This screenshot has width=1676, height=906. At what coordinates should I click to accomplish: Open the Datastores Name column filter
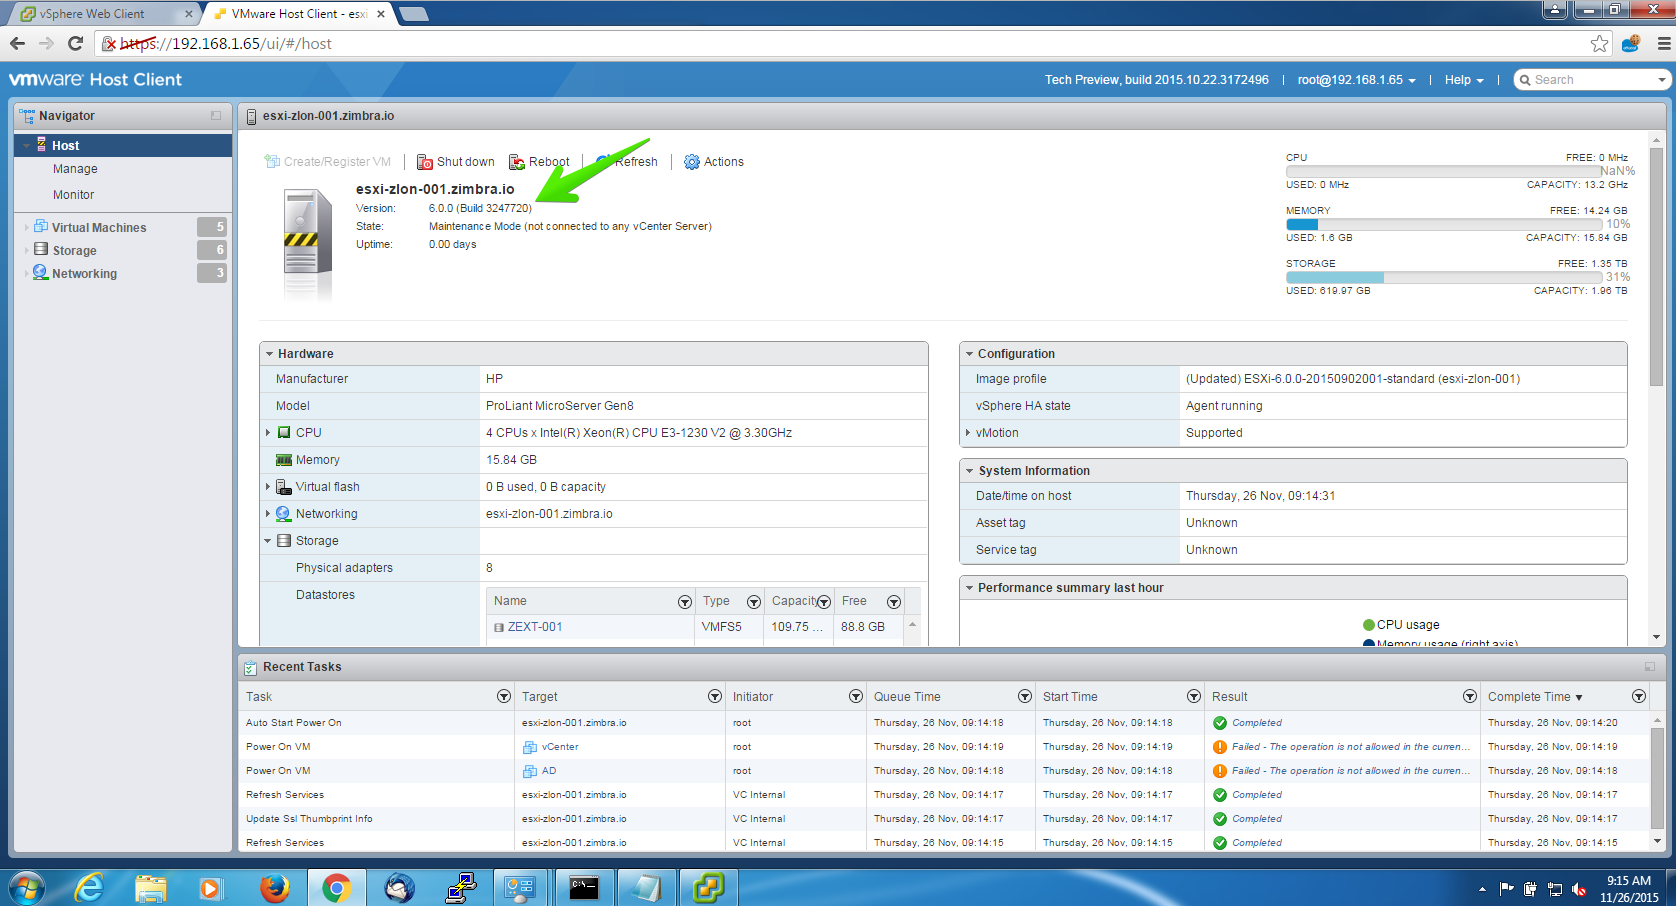click(x=685, y=602)
